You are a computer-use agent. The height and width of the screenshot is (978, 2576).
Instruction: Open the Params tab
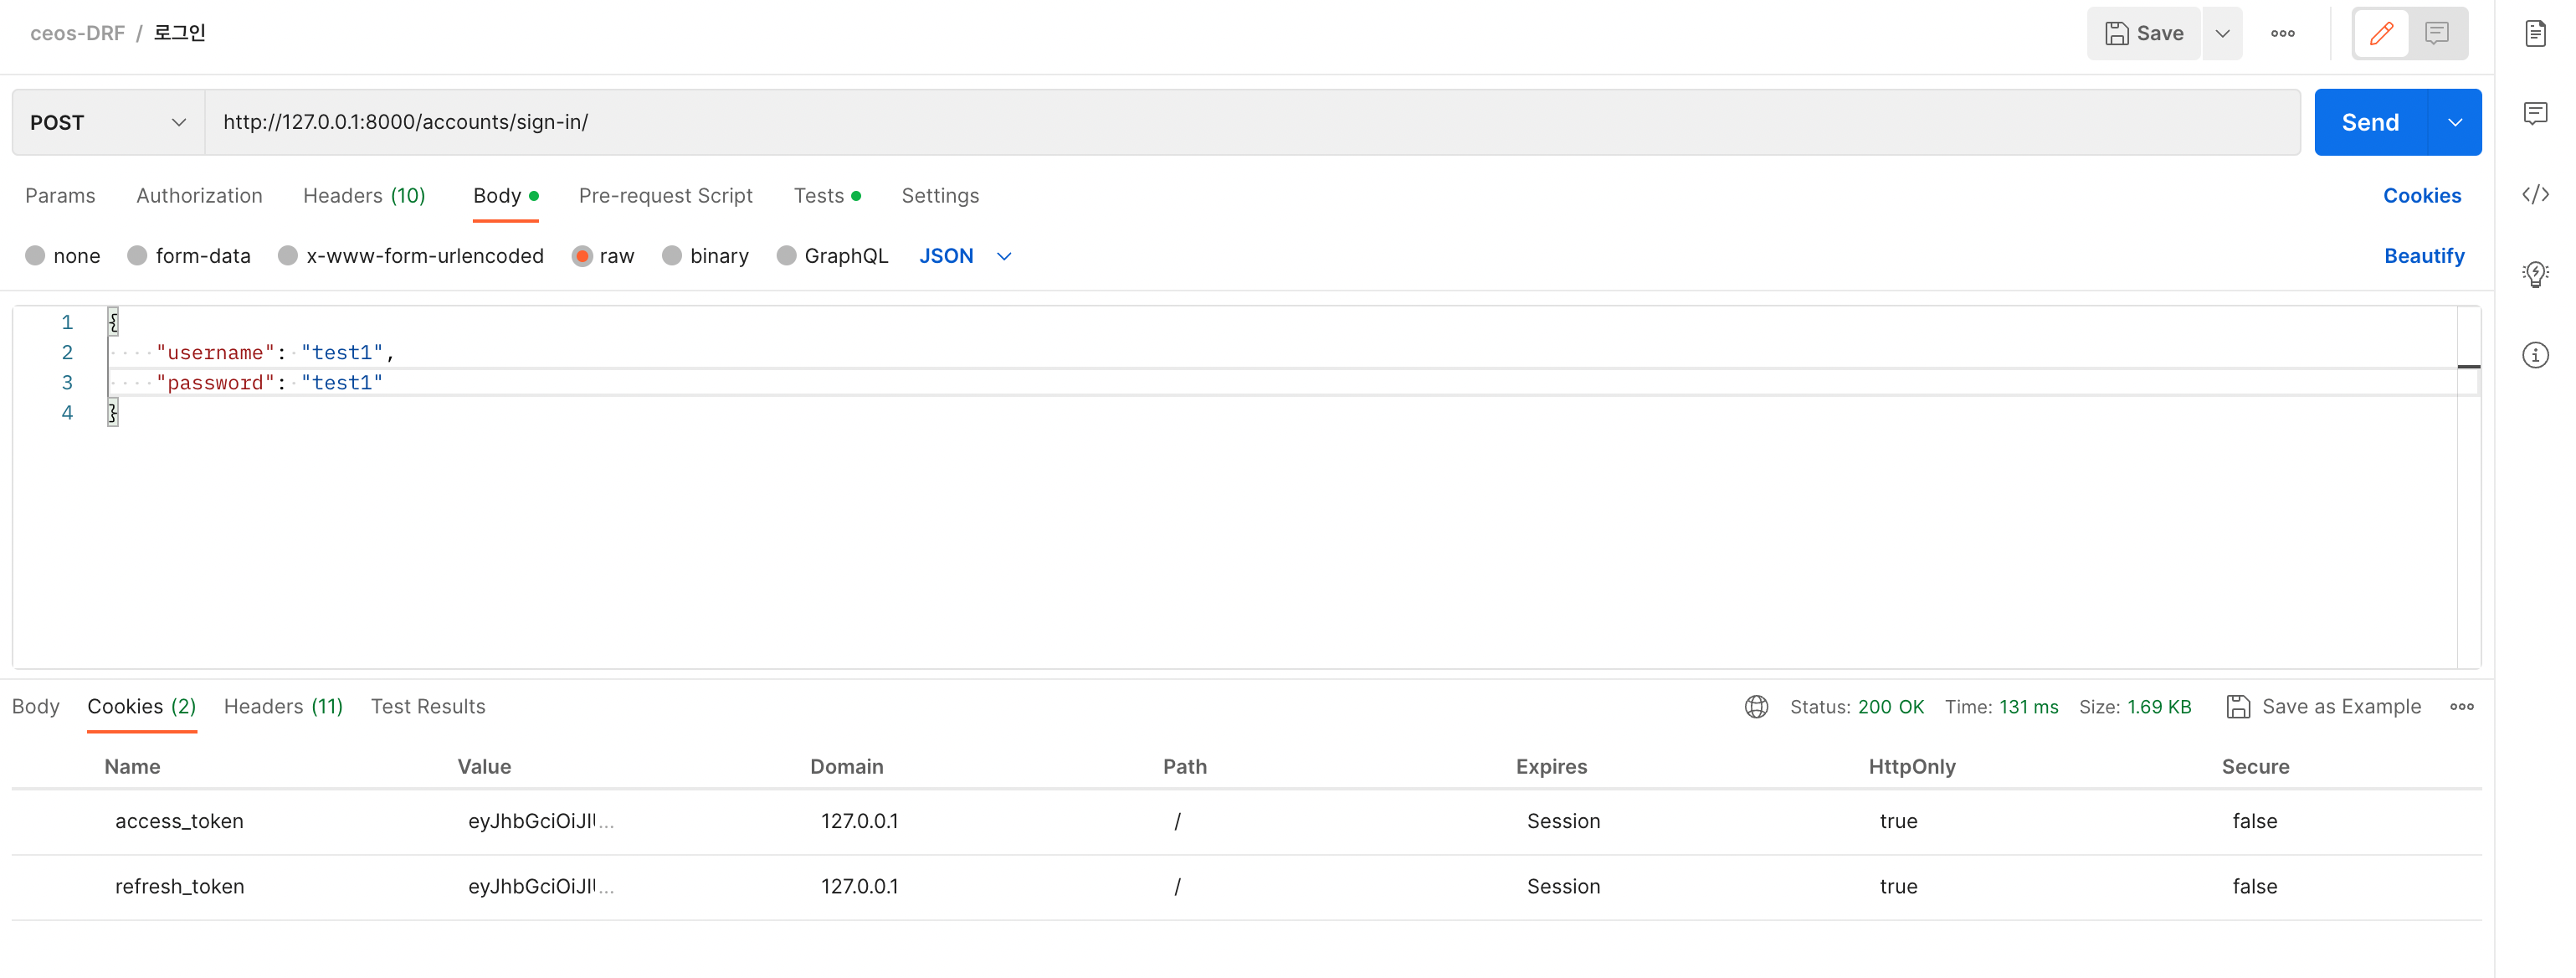pyautogui.click(x=60, y=196)
